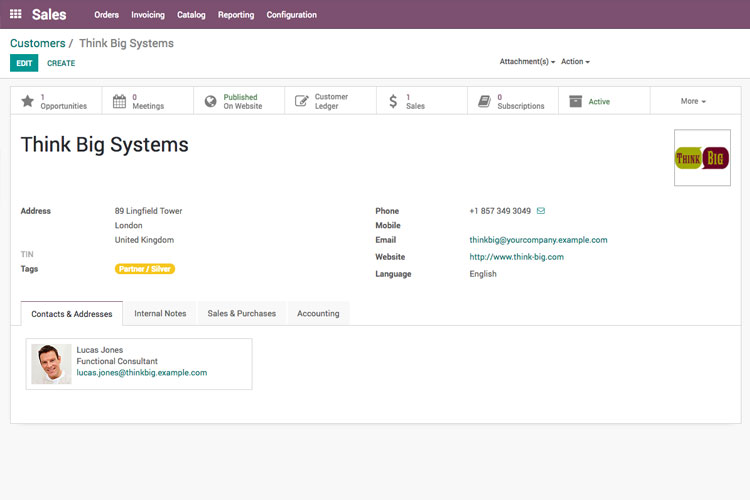Click Think Big Systems breadcrumb text
Image resolution: width=750 pixels, height=500 pixels.
(x=126, y=43)
